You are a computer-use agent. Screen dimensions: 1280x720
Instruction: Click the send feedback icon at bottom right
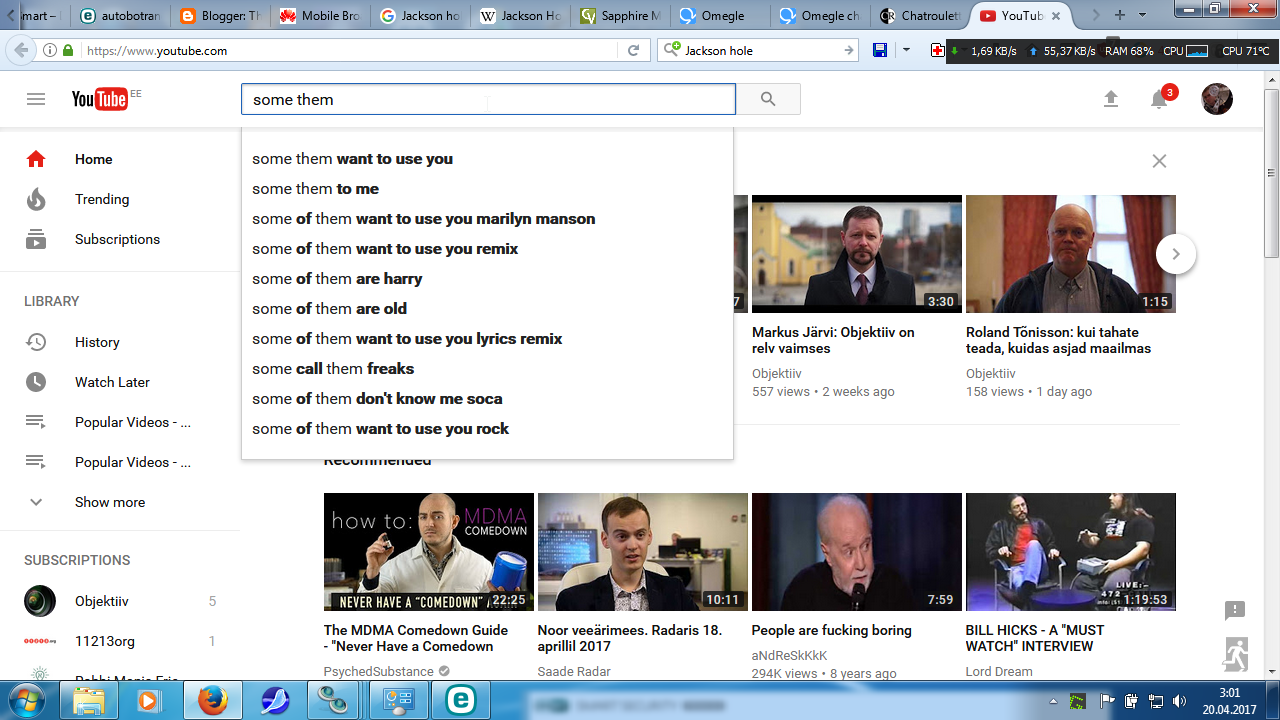1234,611
